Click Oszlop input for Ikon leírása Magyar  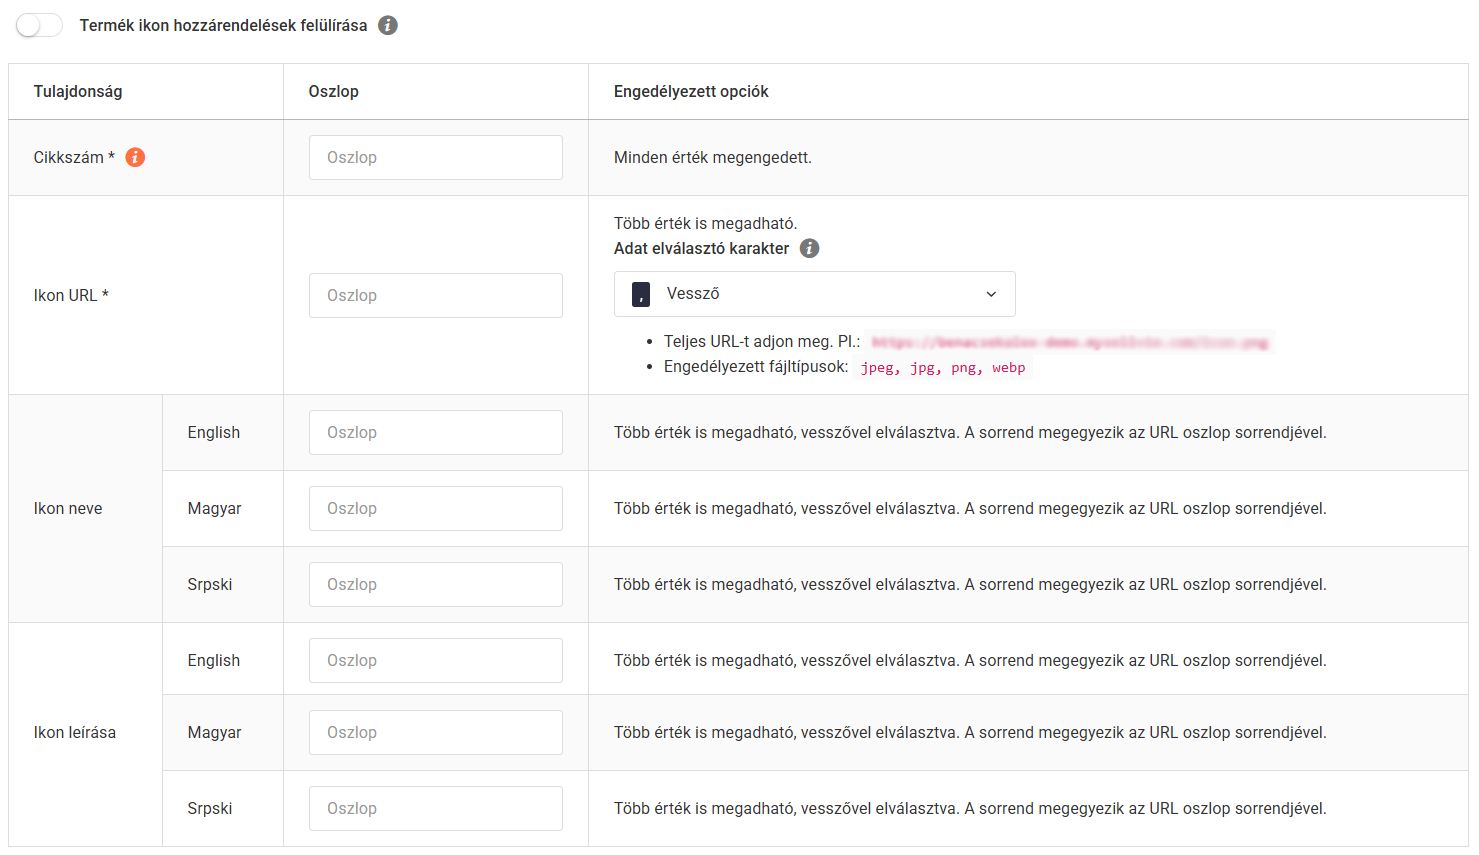point(436,732)
